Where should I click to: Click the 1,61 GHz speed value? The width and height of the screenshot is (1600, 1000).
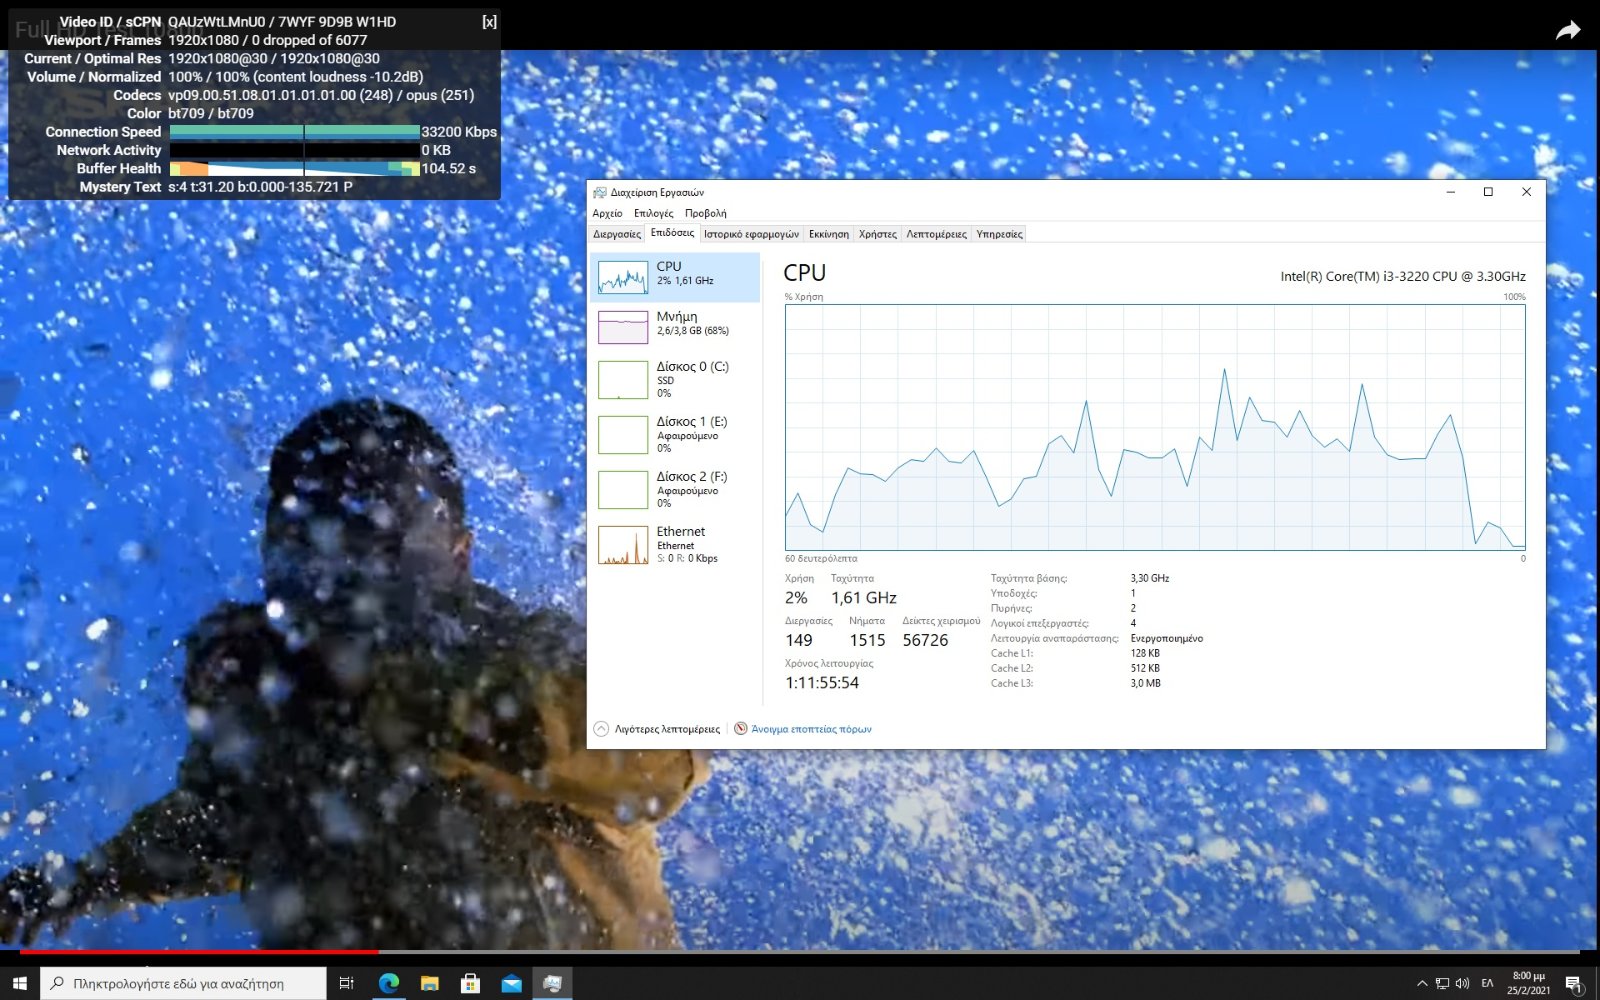click(864, 598)
